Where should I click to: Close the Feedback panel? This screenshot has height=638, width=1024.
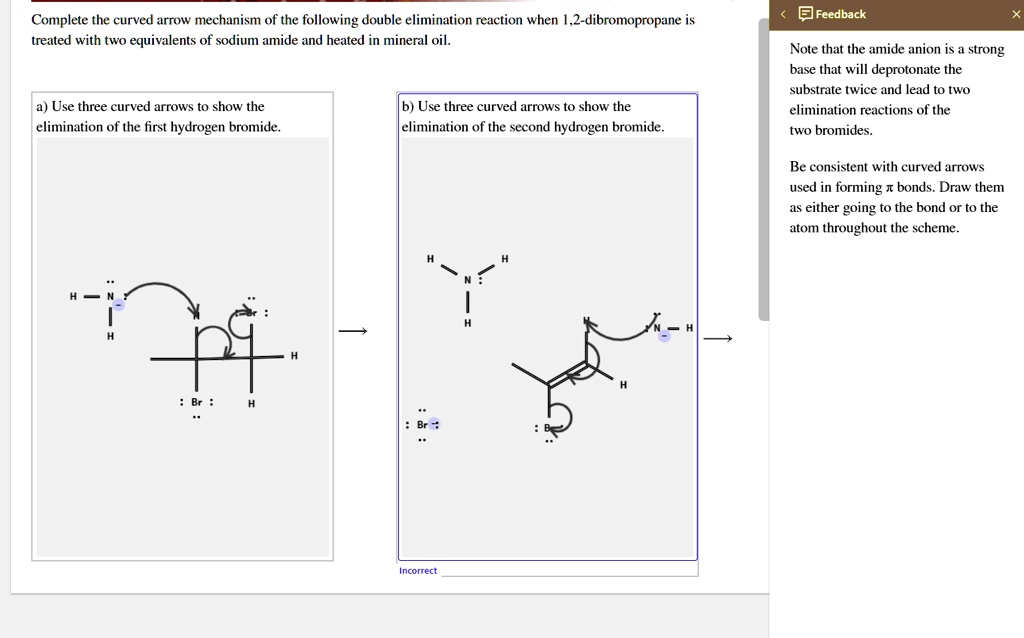(1013, 14)
